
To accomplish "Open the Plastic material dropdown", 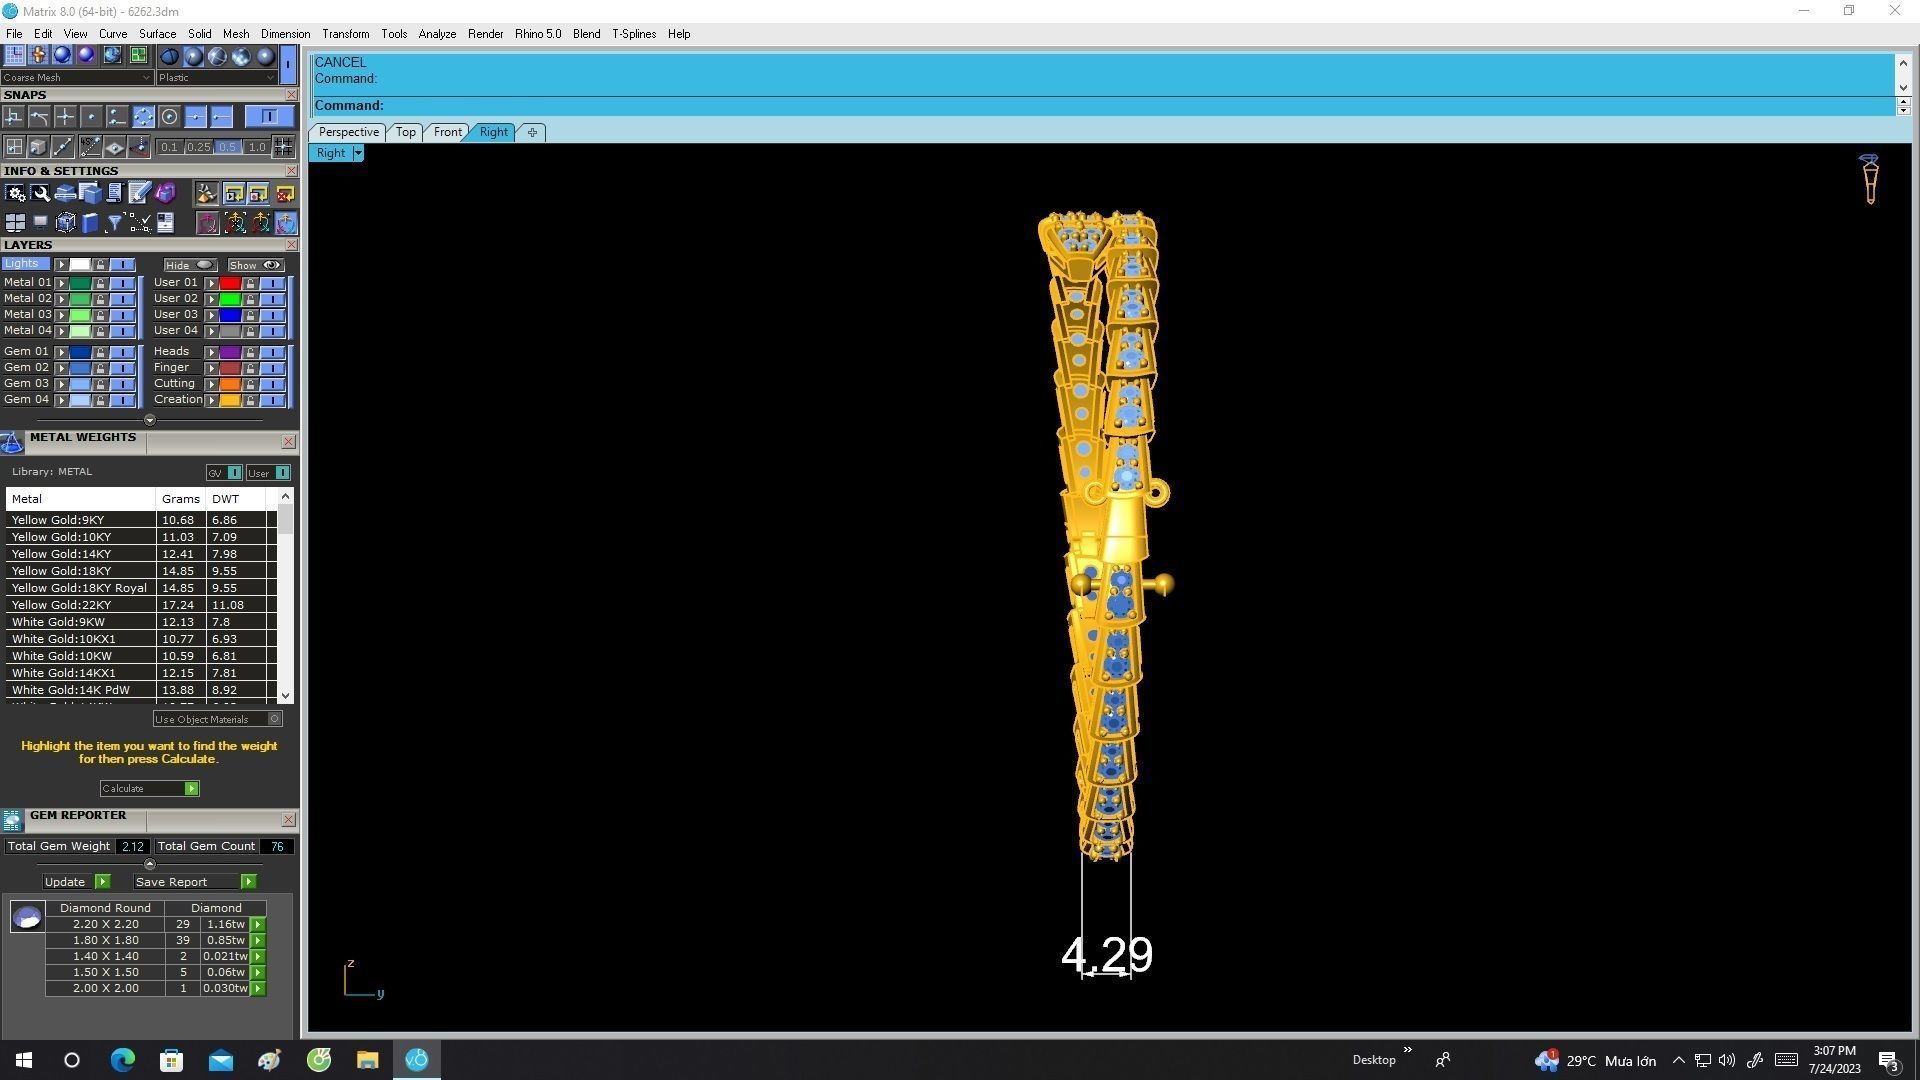I will tap(217, 77).
